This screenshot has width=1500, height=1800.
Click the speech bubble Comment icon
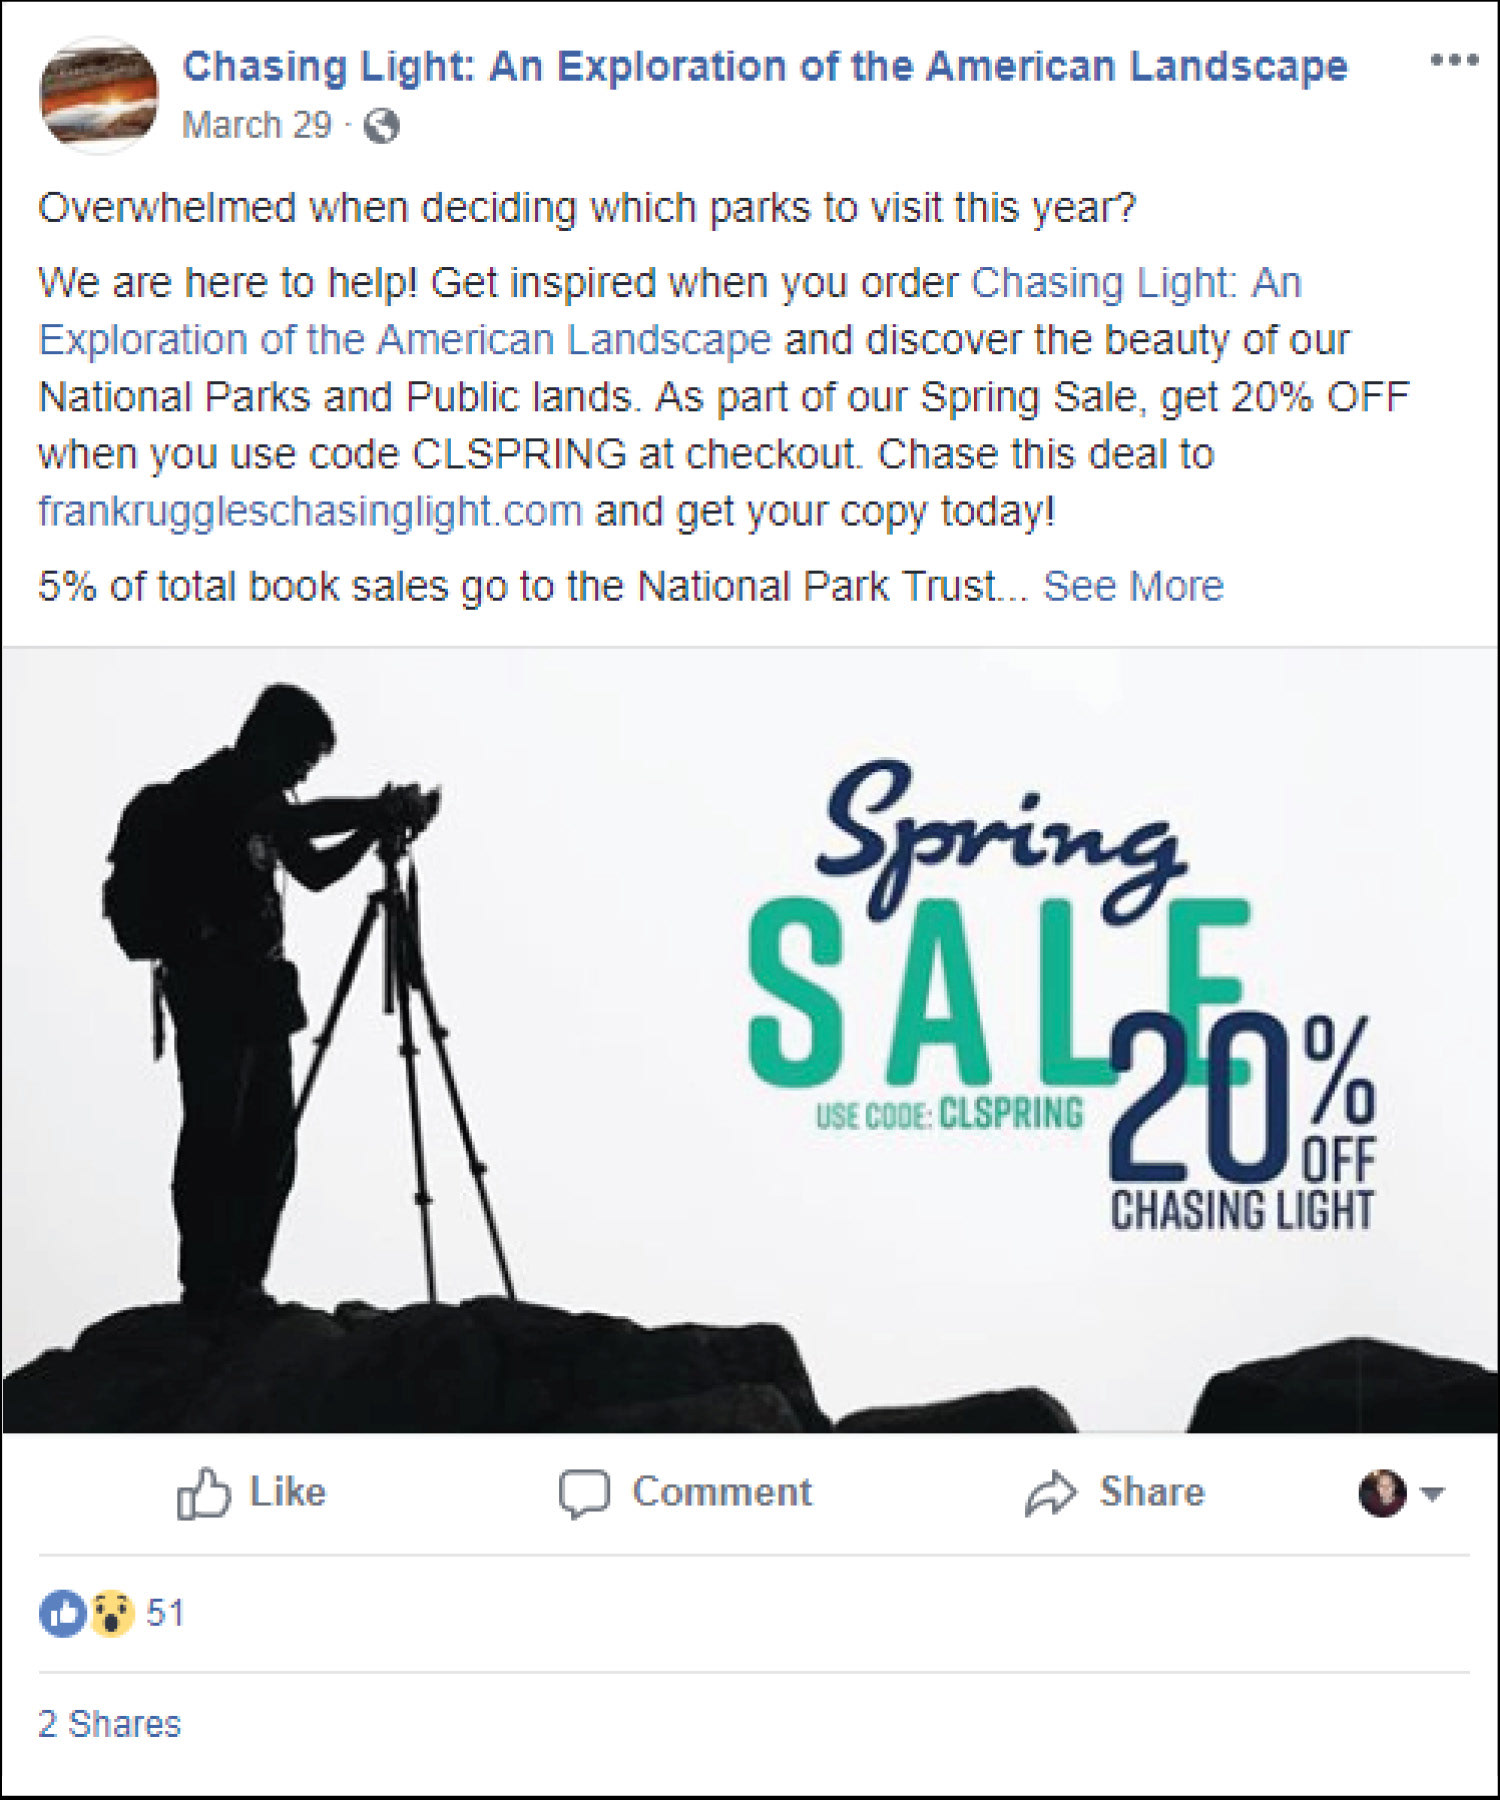584,1494
